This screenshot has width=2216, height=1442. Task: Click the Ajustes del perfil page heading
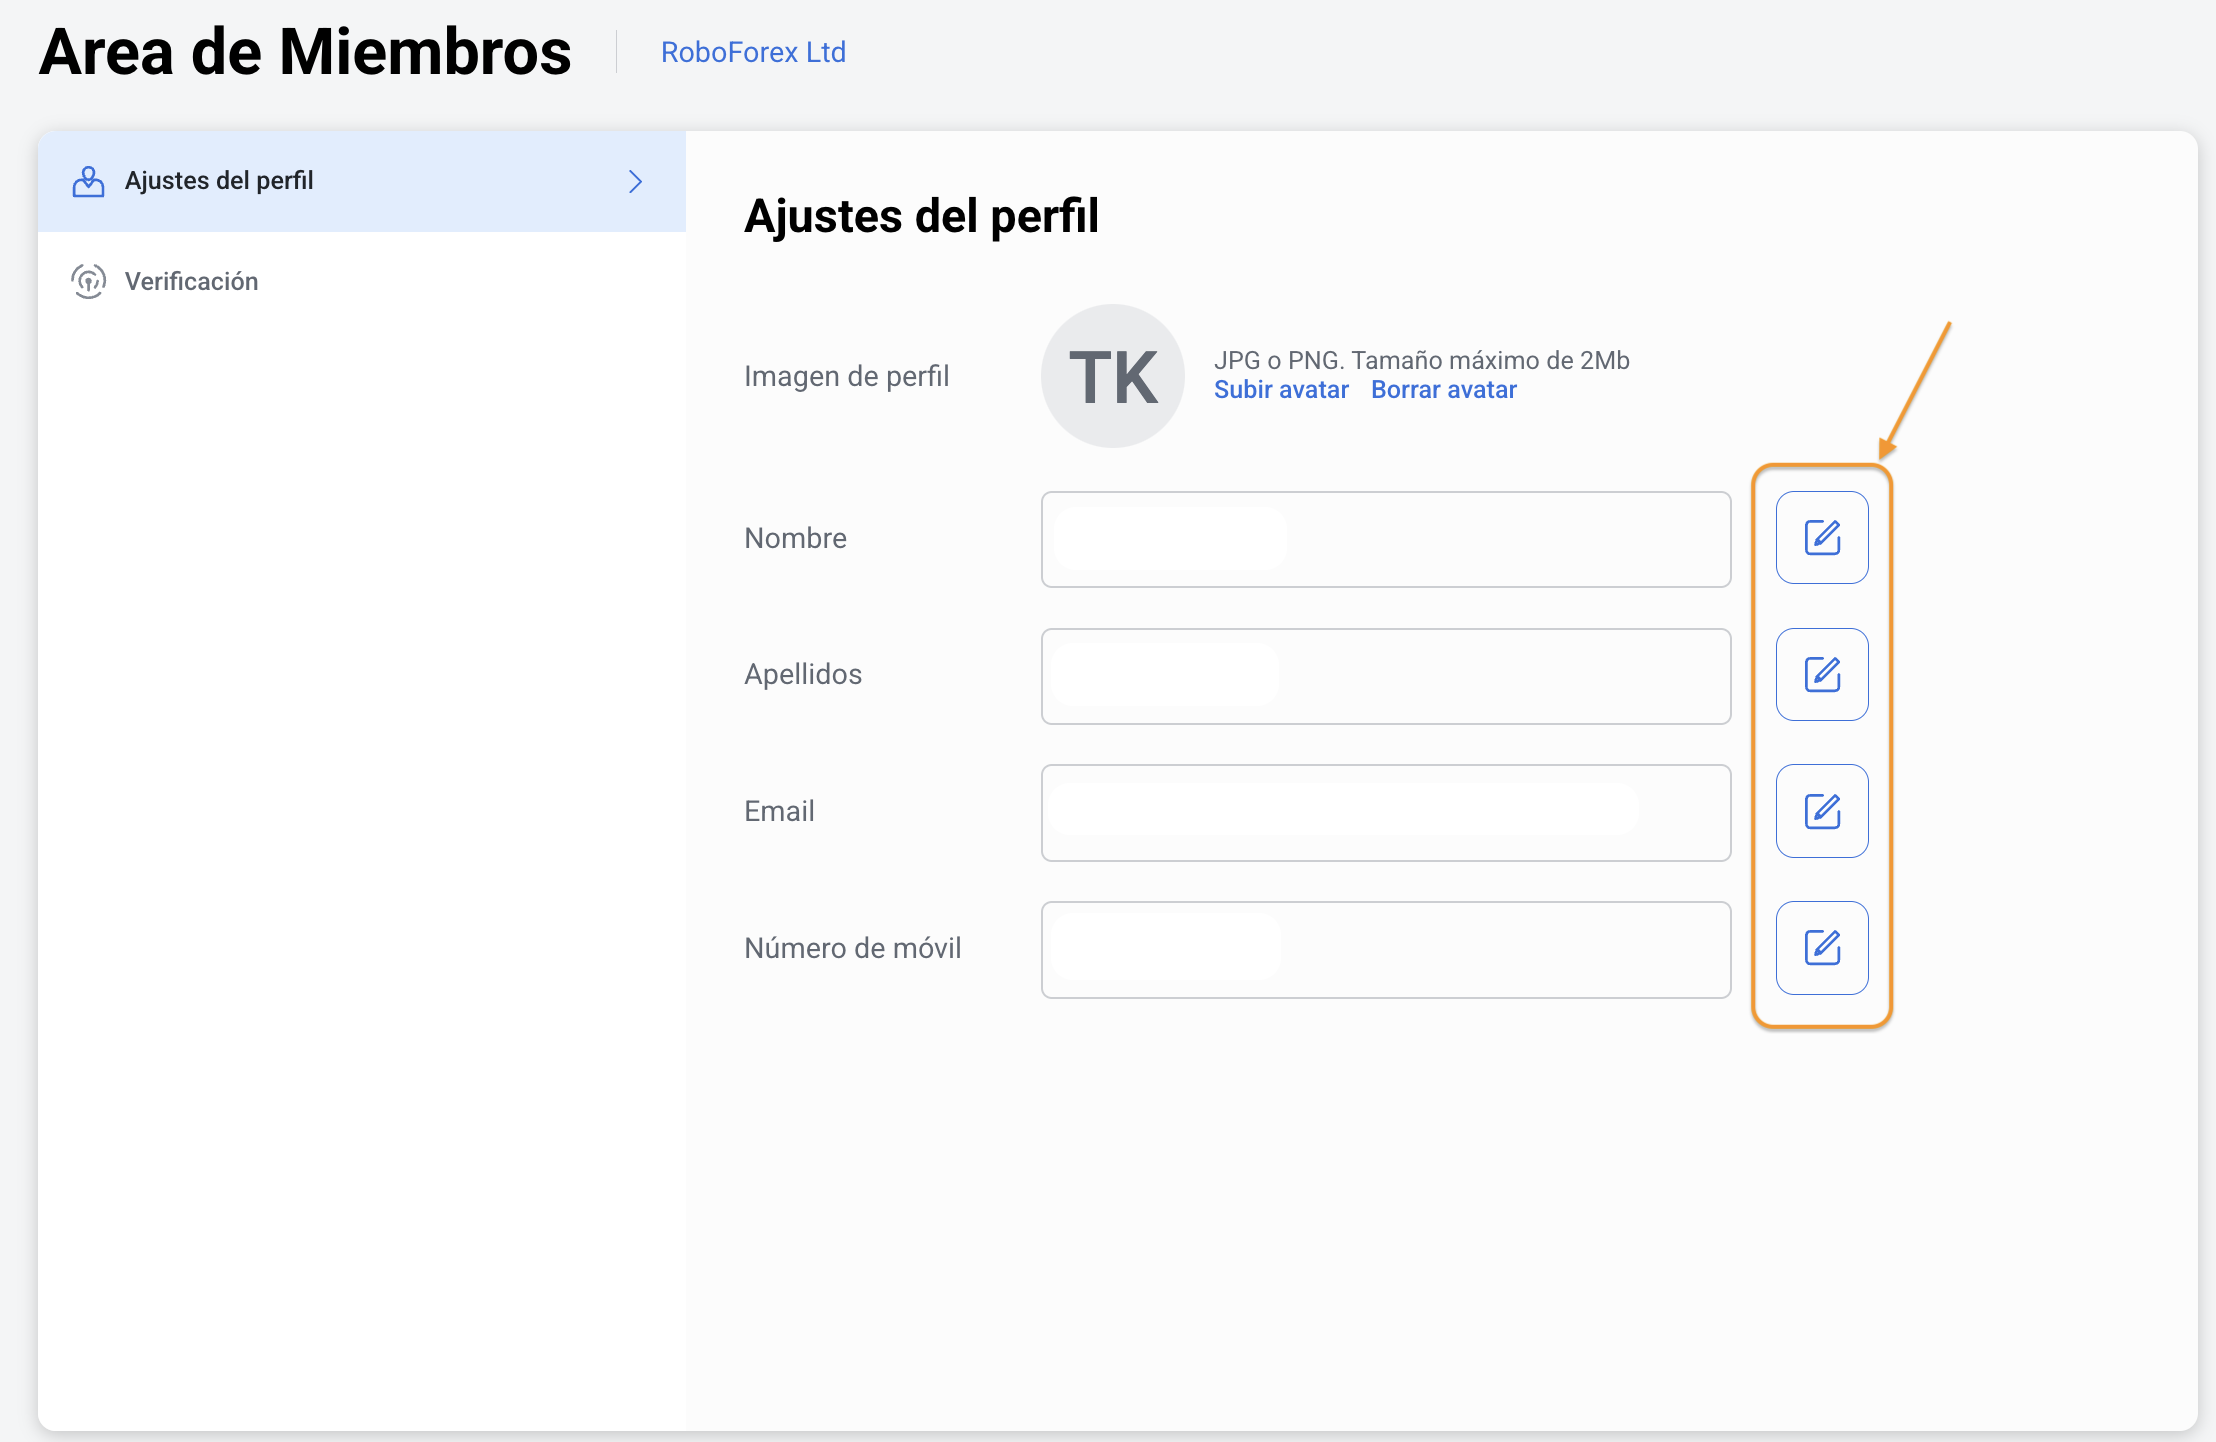point(921,216)
